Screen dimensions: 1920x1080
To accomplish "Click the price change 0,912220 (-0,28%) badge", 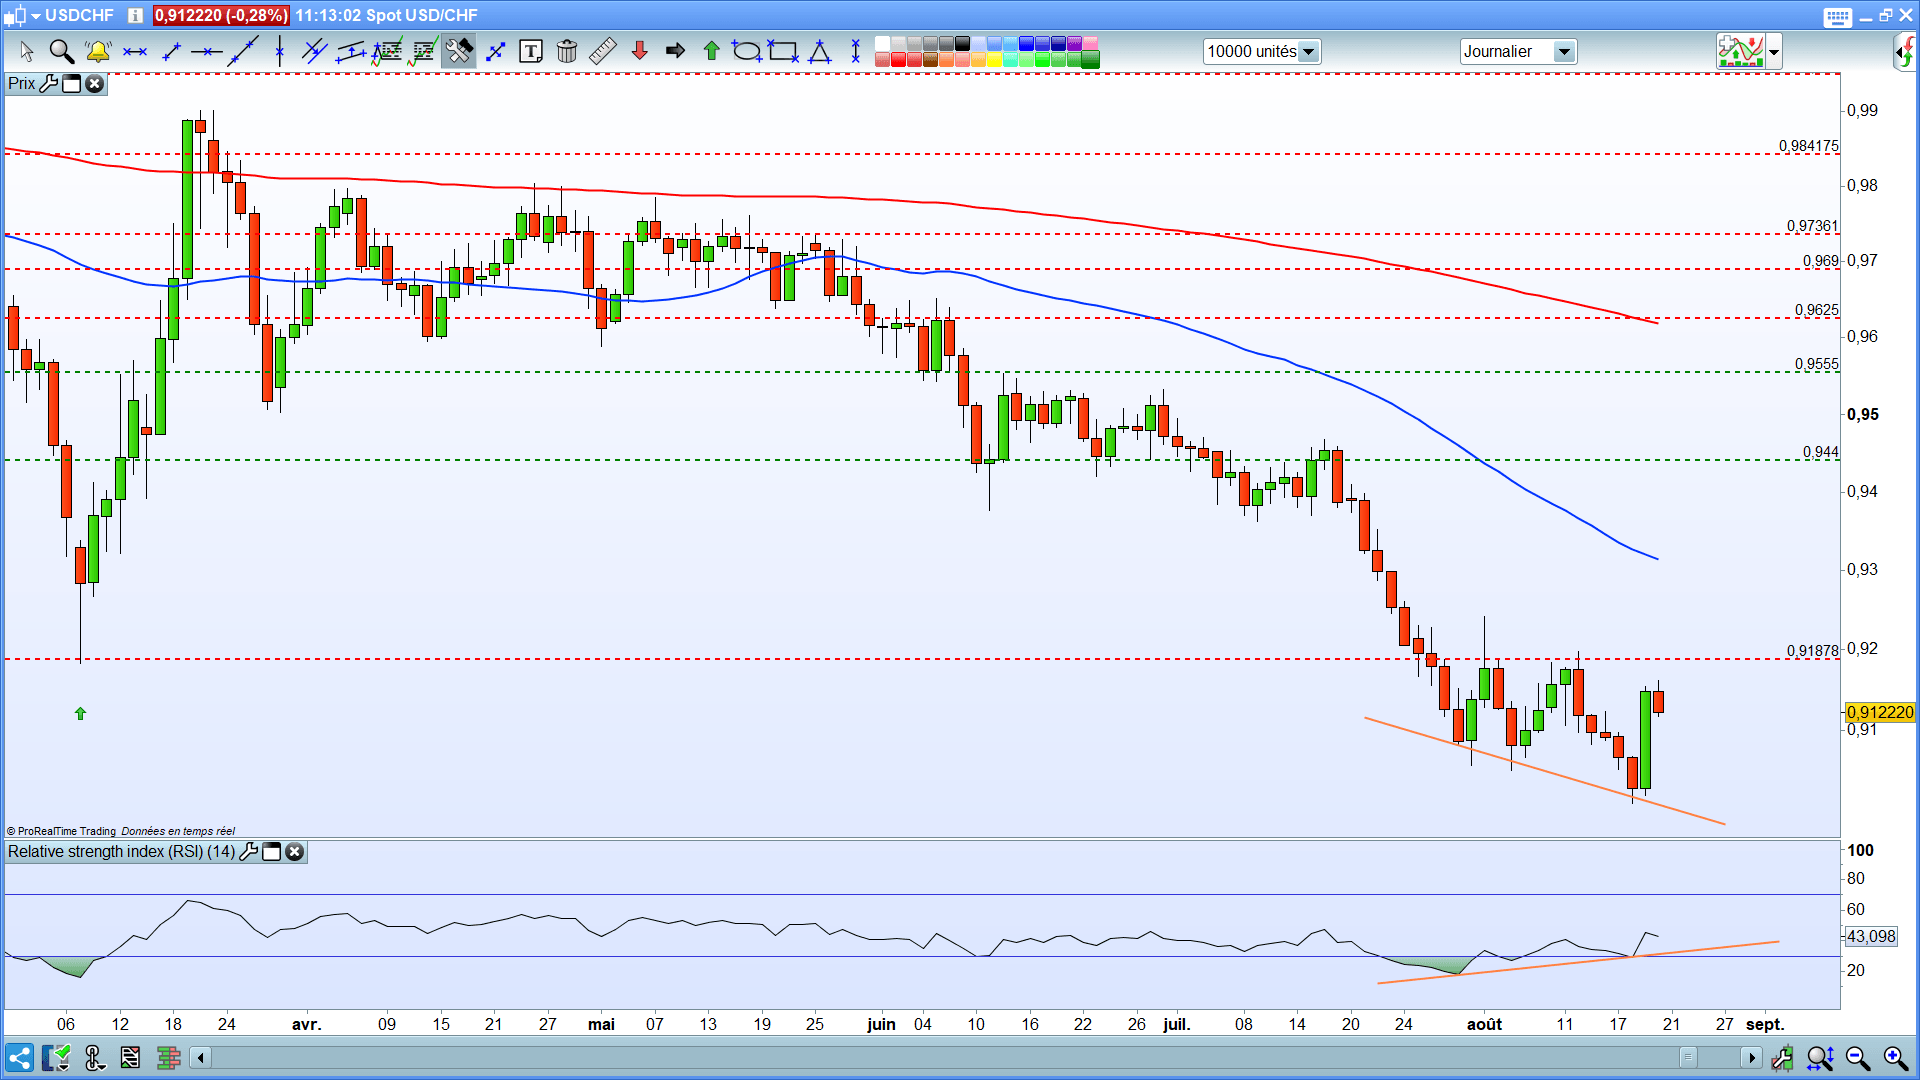I will point(221,16).
